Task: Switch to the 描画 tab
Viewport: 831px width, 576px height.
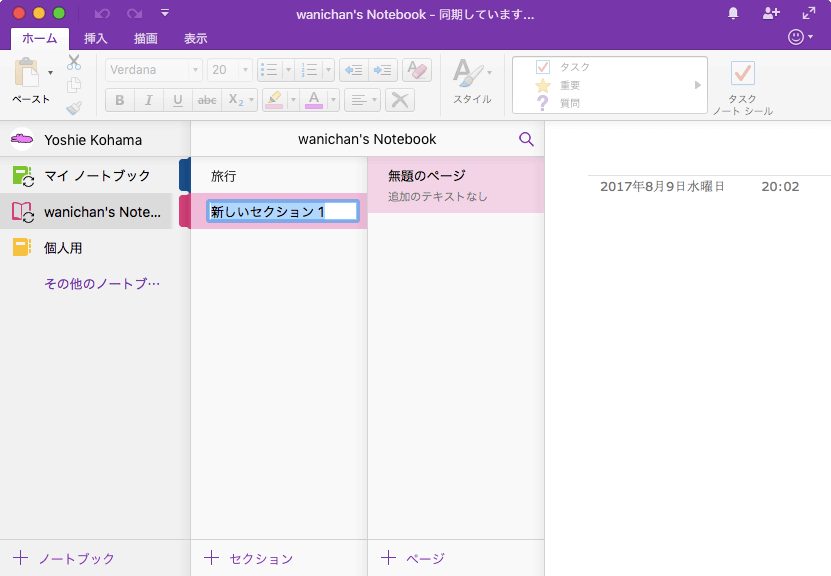Action: (x=146, y=38)
